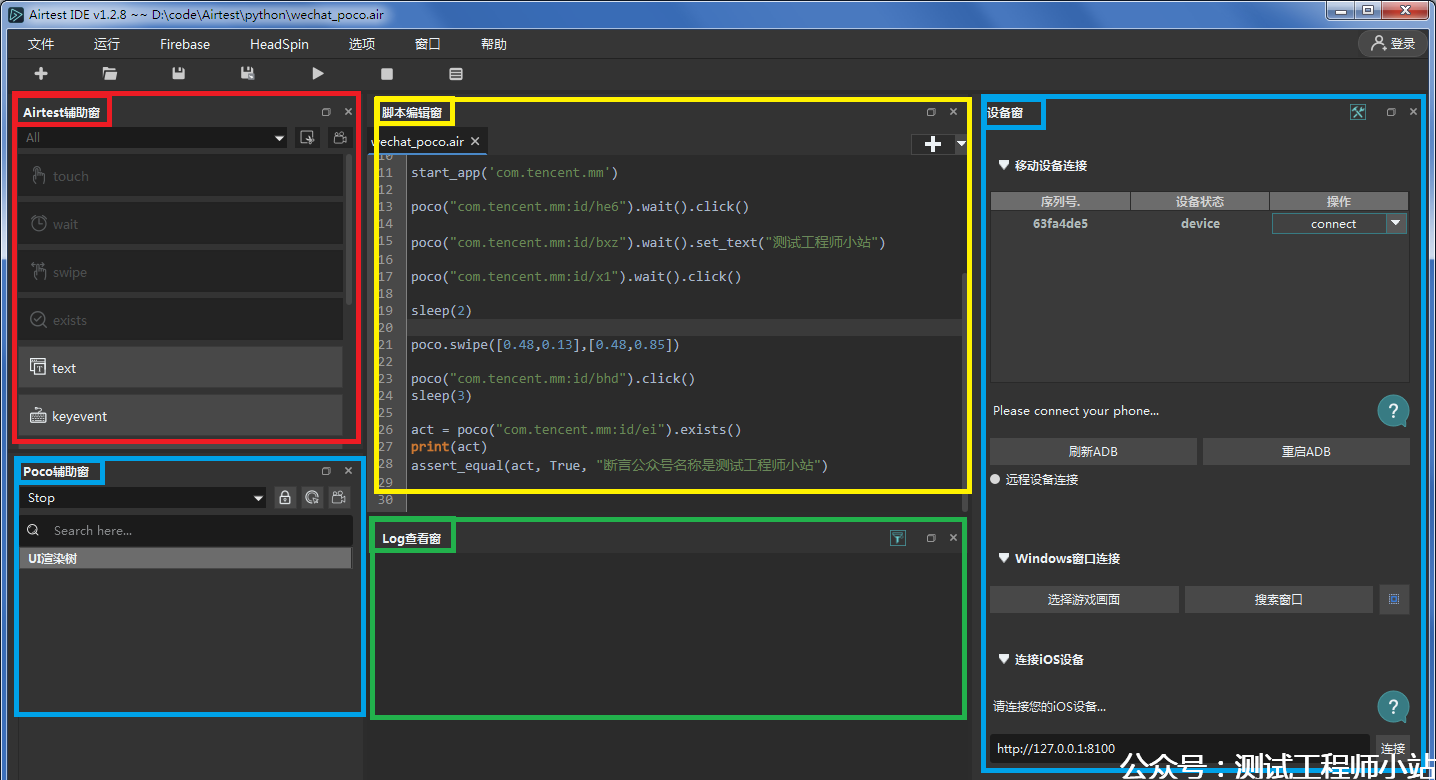This screenshot has width=1436, height=780.
Task: Click the report icon in the toolbar
Action: click(x=456, y=73)
